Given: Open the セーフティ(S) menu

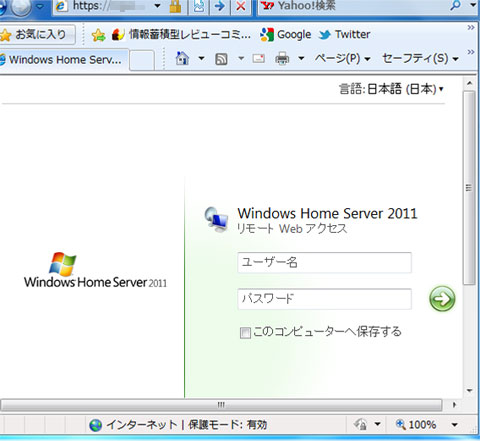Looking at the screenshot, I should coord(420,59).
